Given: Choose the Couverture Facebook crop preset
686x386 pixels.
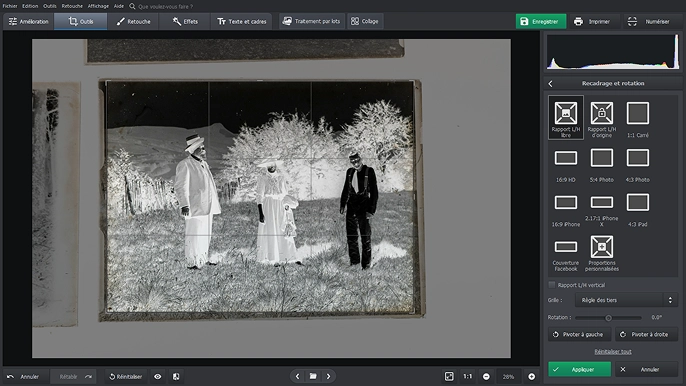Looking at the screenshot, I should click(x=566, y=255).
